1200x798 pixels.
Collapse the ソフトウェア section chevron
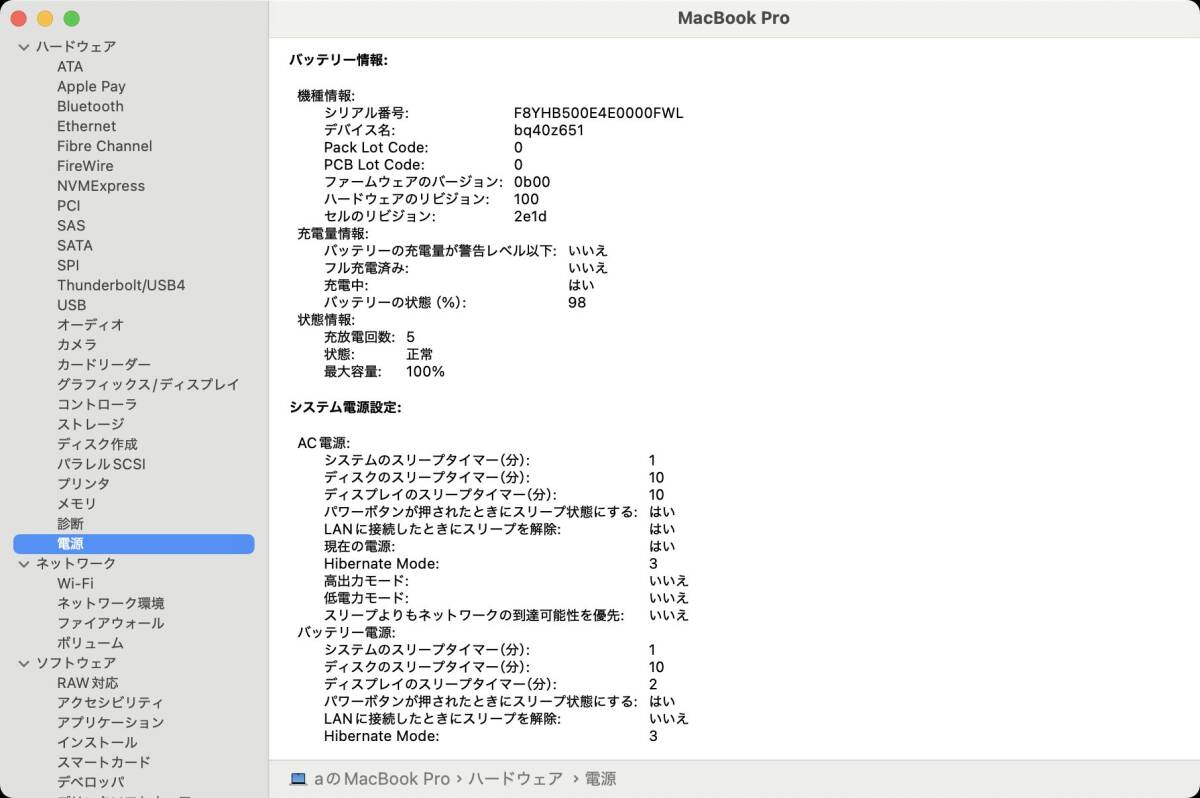[24, 663]
